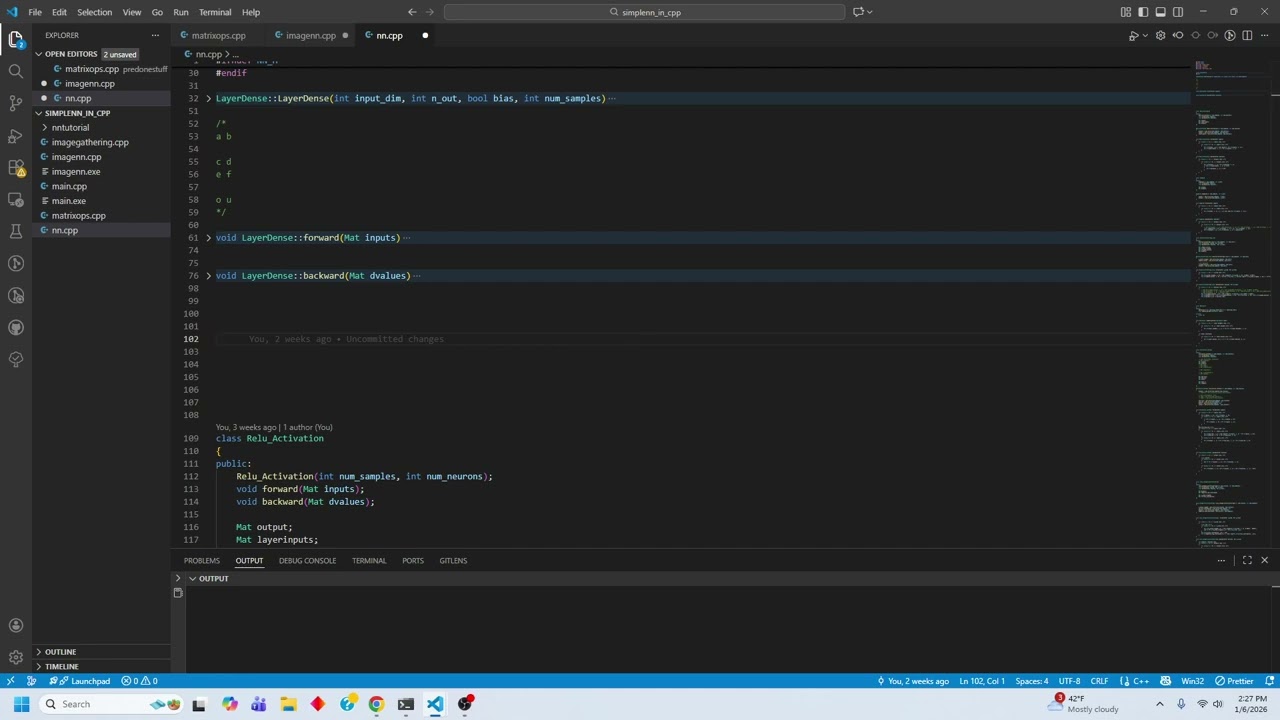
Task: Click Ln 102, Col 1 cursor position
Action: (x=982, y=681)
